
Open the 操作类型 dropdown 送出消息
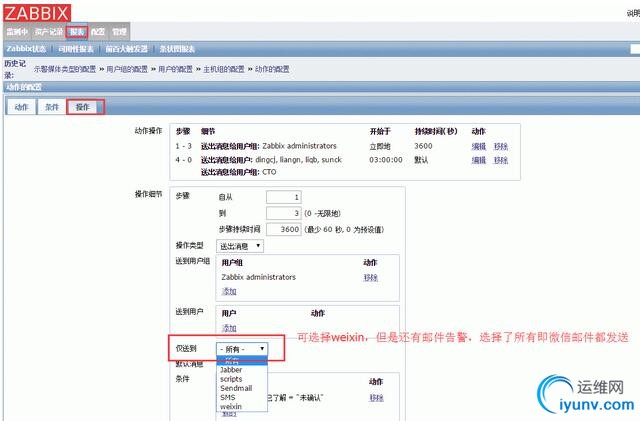(240, 246)
